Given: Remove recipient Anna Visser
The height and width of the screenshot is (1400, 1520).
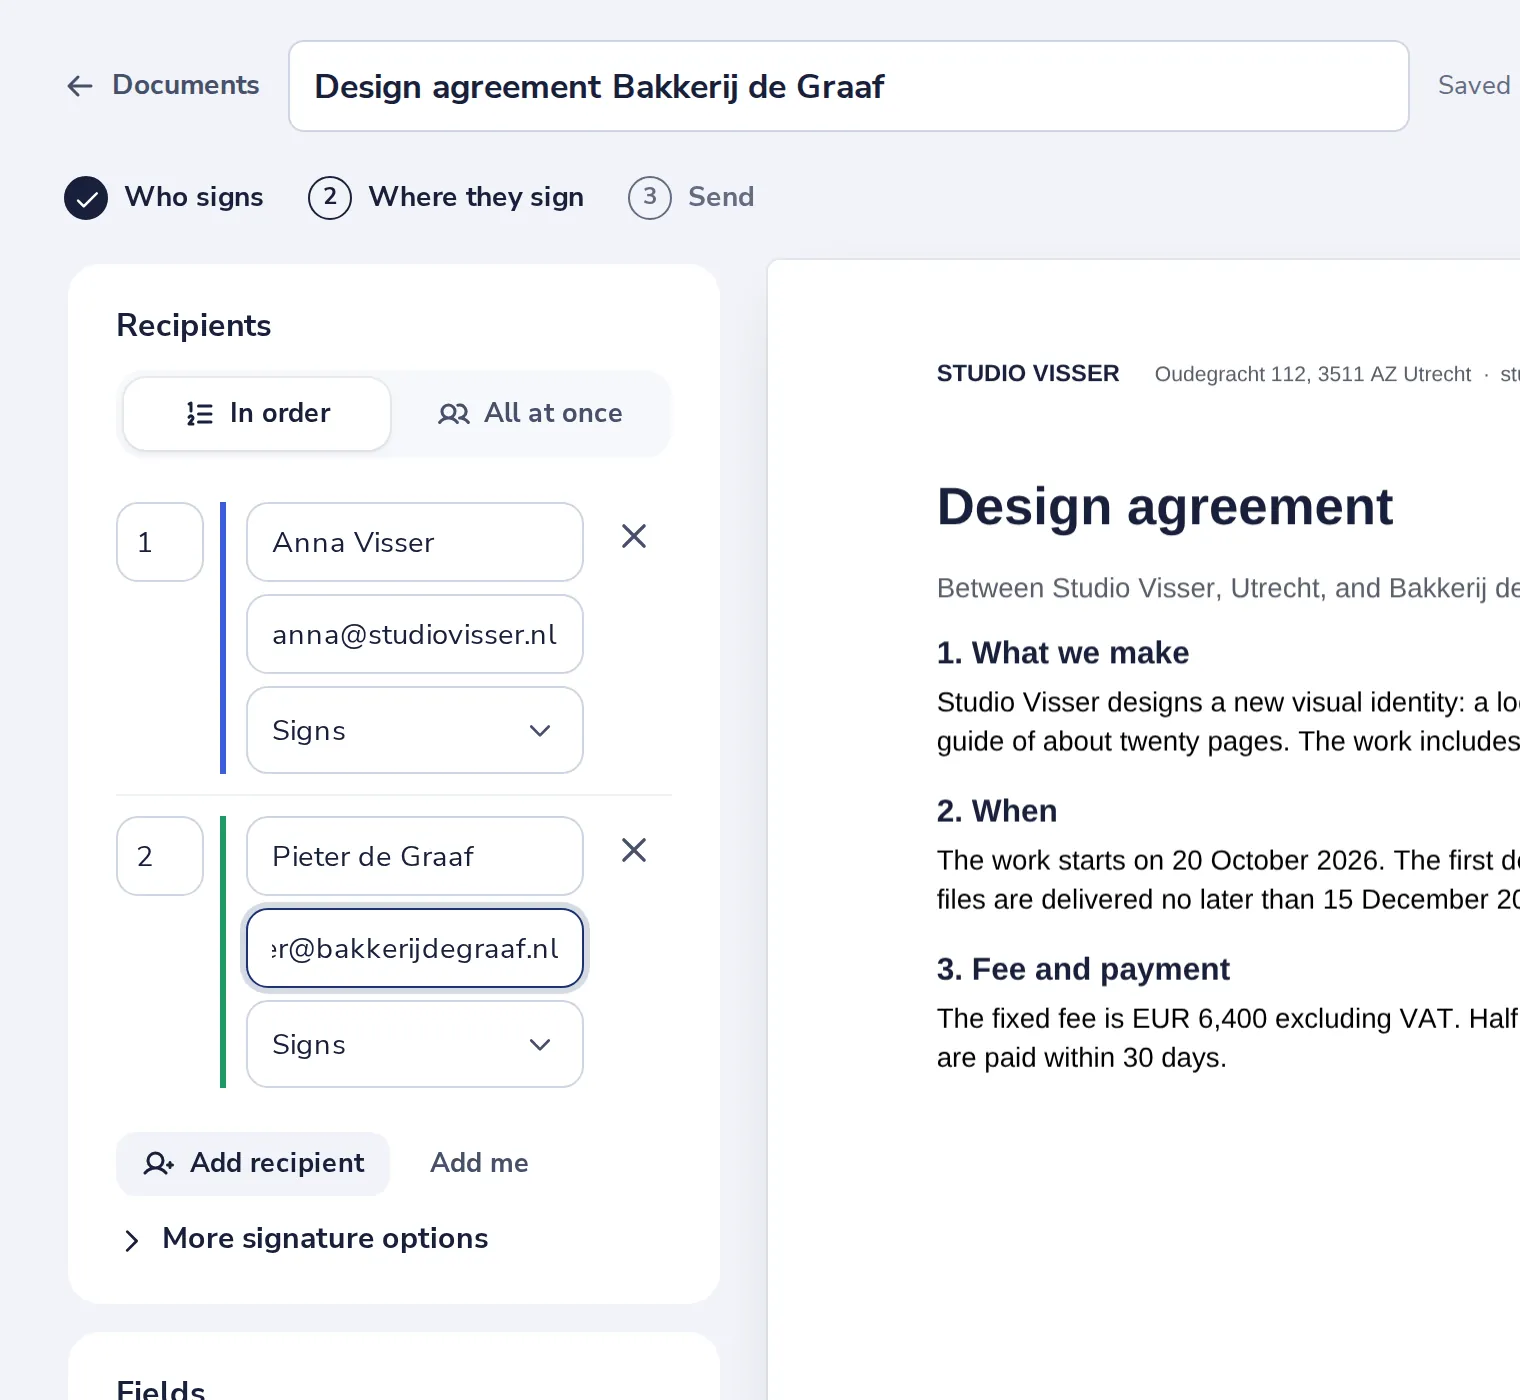Looking at the screenshot, I should click(634, 536).
